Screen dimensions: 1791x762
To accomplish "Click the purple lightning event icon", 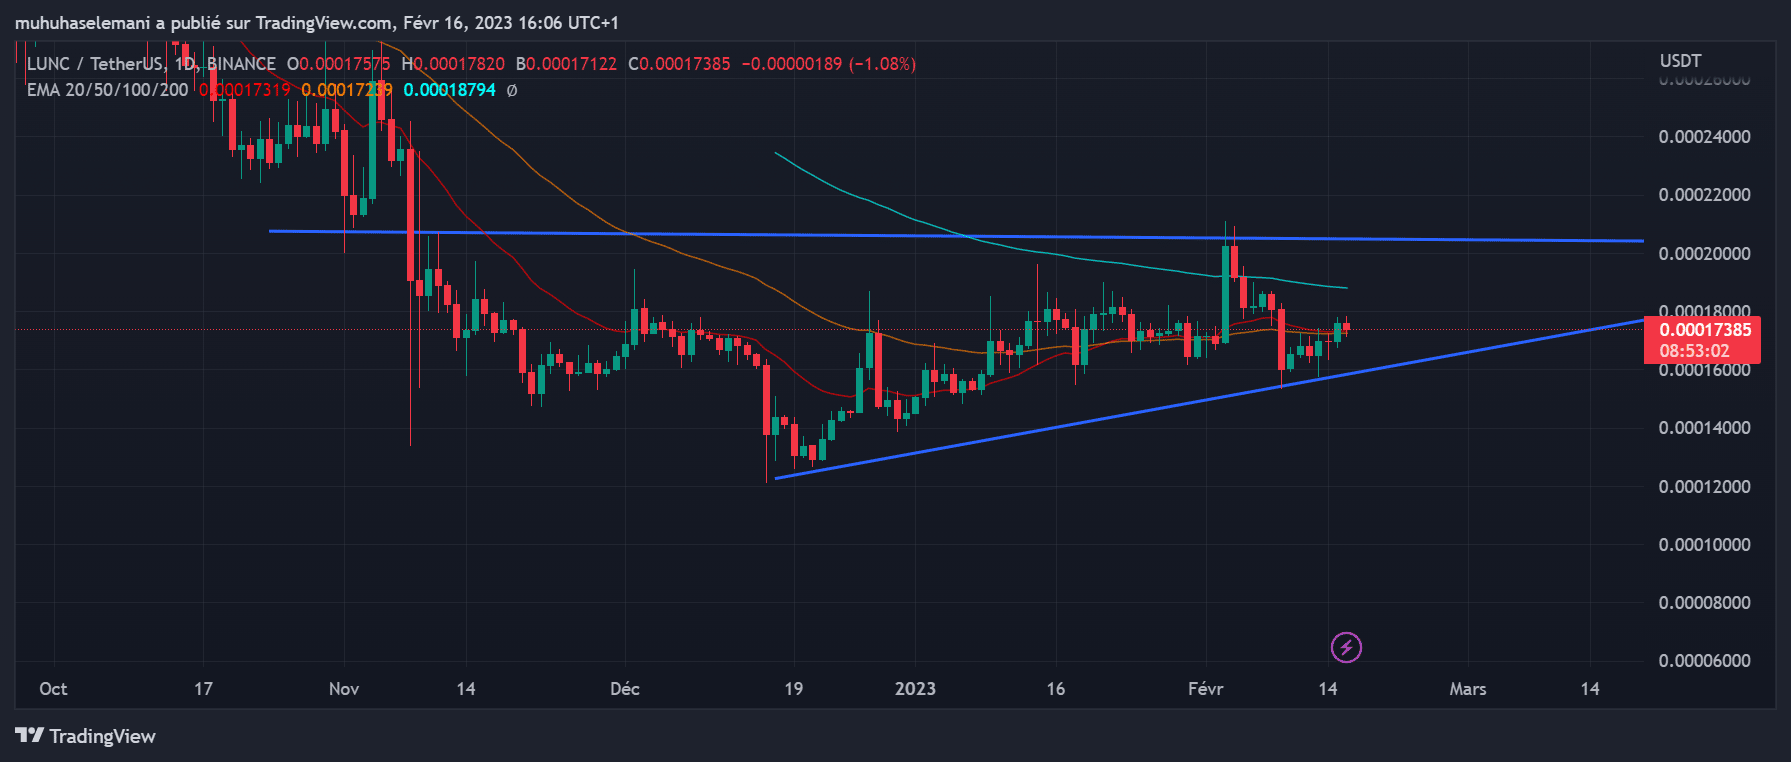I will (x=1346, y=648).
